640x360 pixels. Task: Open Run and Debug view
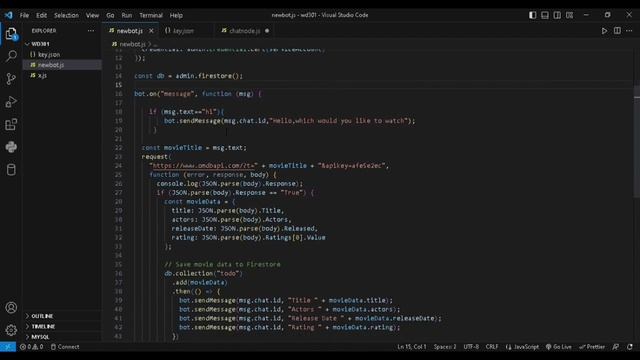(11, 102)
